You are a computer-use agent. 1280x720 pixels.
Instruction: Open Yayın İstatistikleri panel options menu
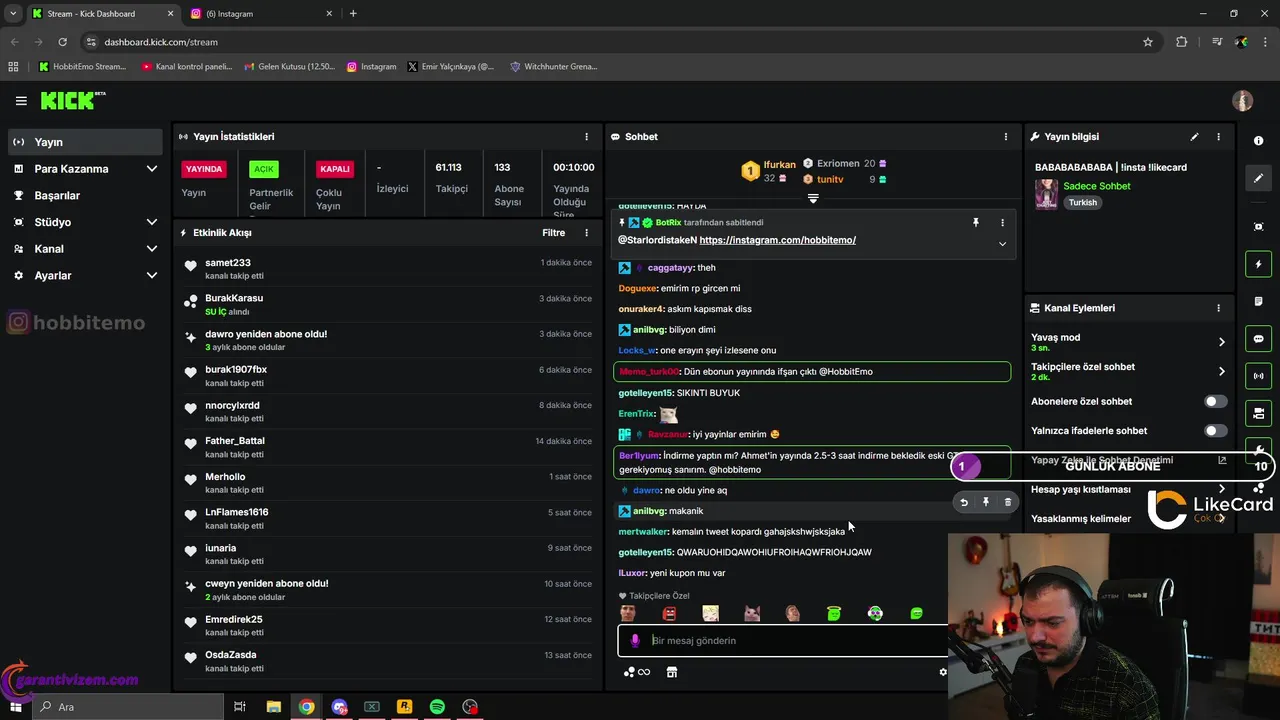(587, 137)
